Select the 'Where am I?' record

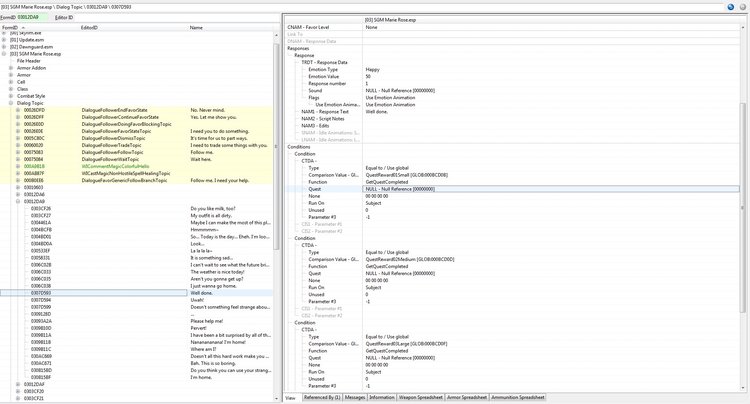click(136, 349)
